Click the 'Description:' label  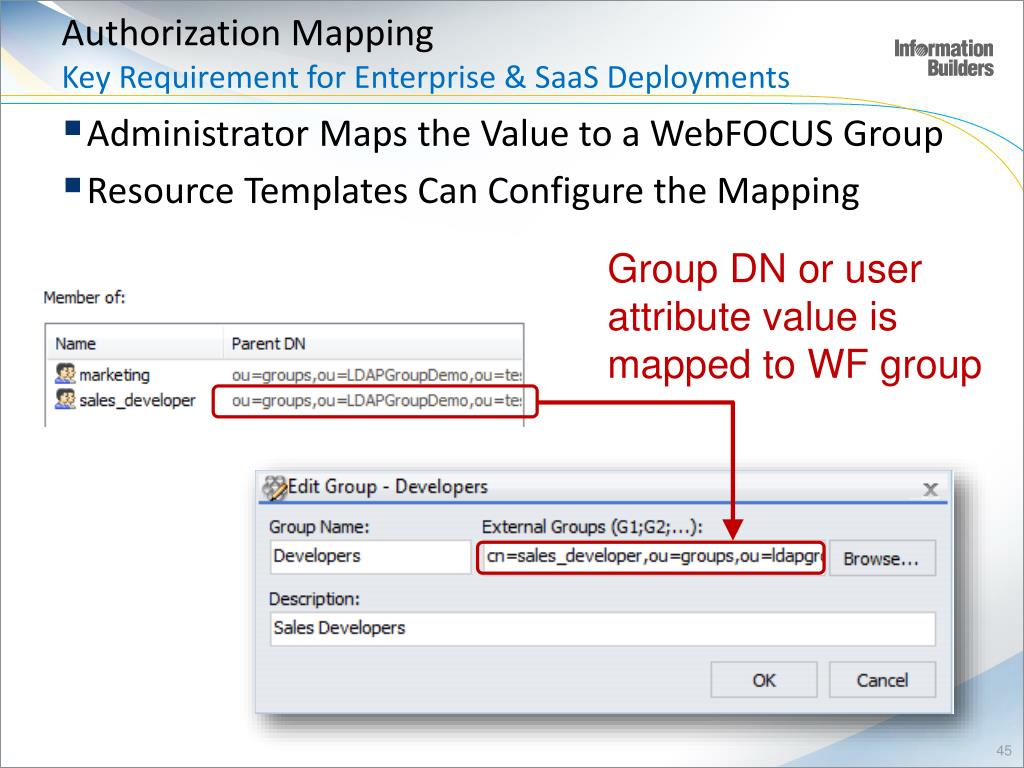click(314, 599)
